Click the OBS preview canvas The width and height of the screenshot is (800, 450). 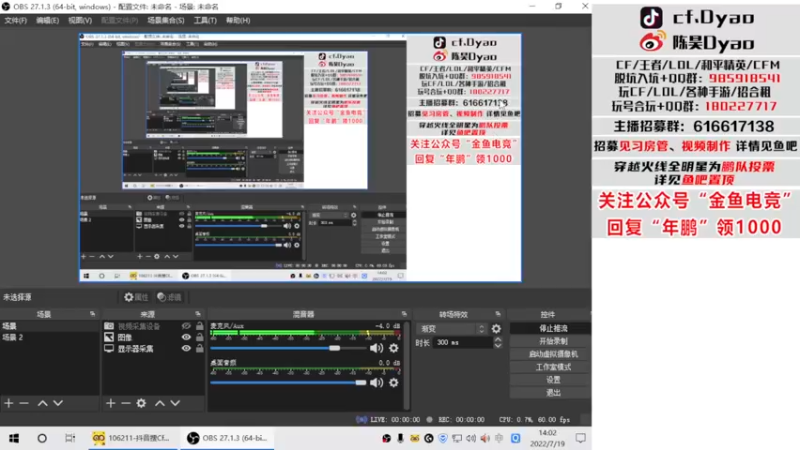point(300,158)
